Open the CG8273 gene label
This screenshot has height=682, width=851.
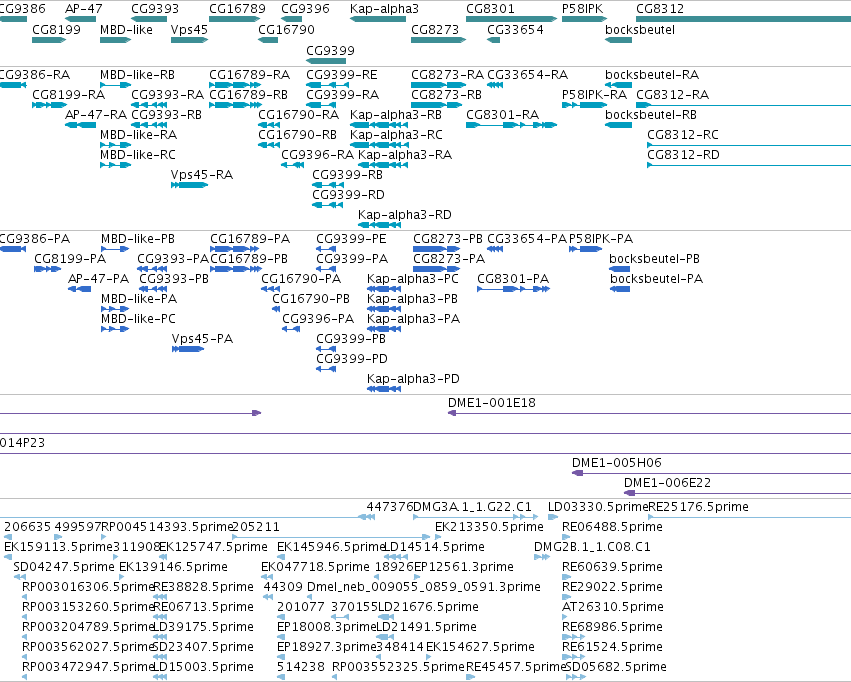click(x=435, y=29)
